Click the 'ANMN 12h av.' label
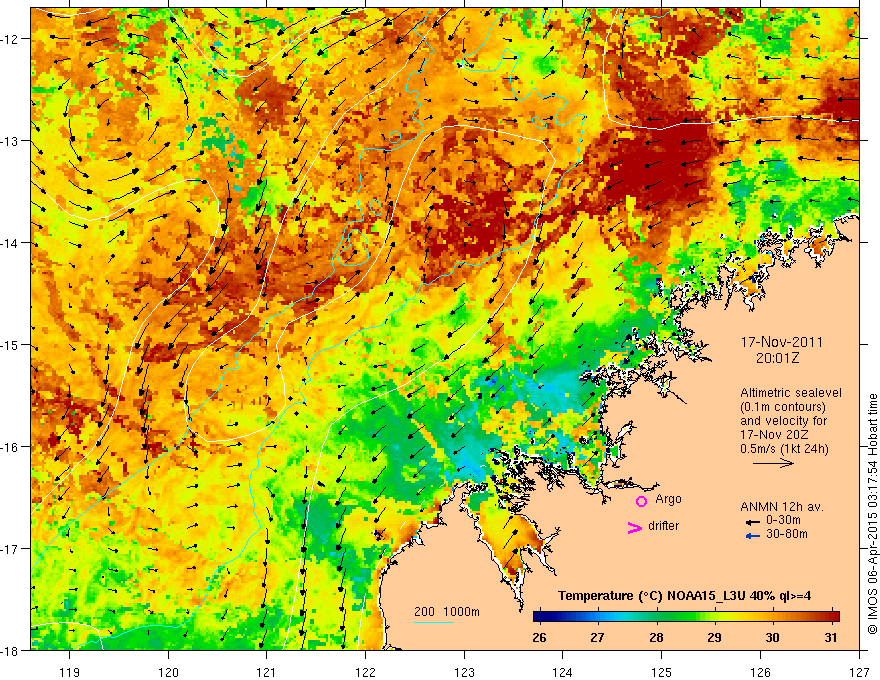 (782, 507)
